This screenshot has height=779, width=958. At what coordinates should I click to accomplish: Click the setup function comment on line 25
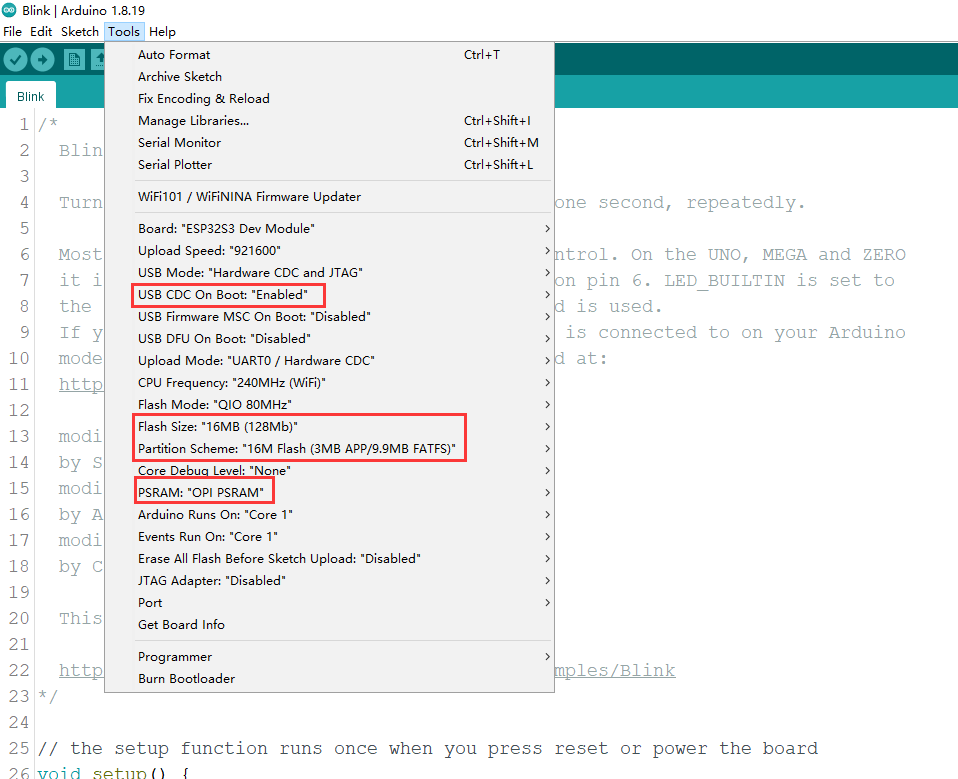[x=427, y=749]
